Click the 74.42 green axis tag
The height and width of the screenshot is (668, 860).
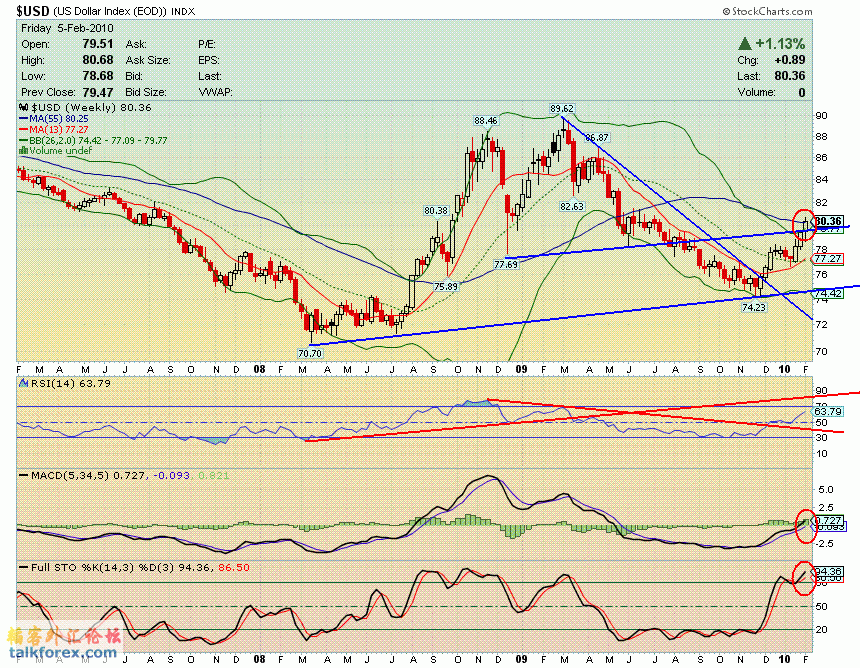click(x=828, y=293)
